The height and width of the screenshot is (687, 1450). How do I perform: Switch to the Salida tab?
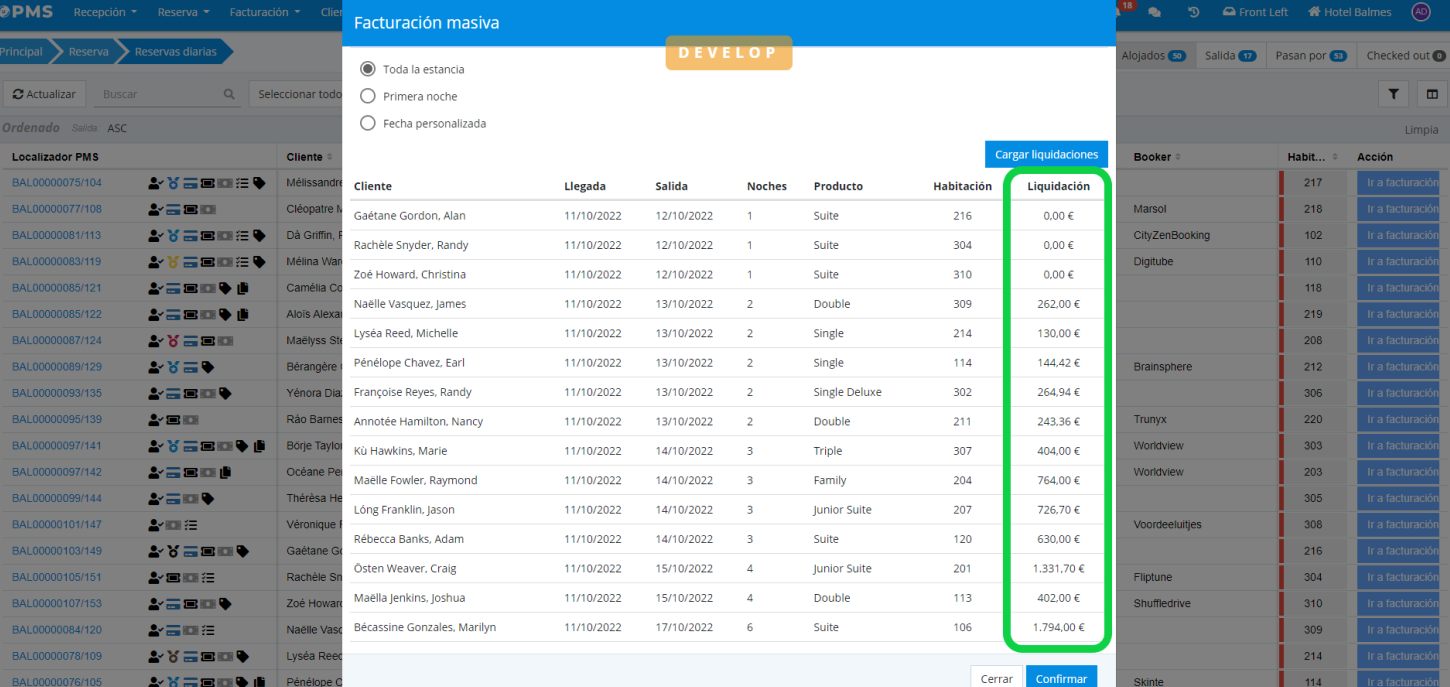pos(1230,56)
